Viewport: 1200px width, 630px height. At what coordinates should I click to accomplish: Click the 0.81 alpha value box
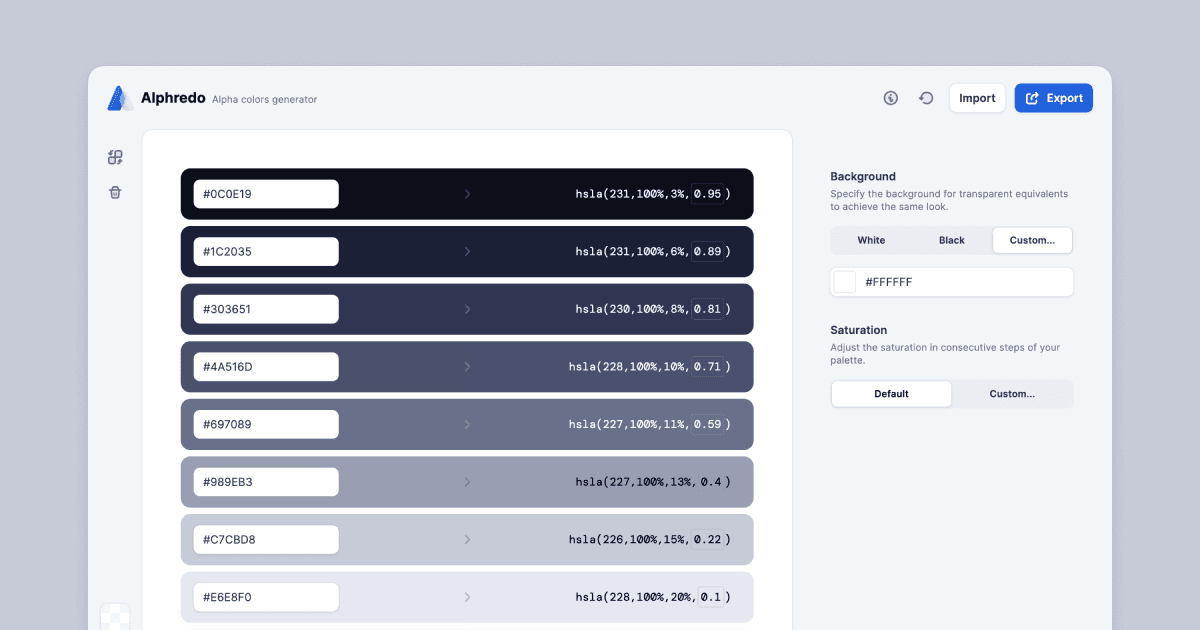pos(707,309)
